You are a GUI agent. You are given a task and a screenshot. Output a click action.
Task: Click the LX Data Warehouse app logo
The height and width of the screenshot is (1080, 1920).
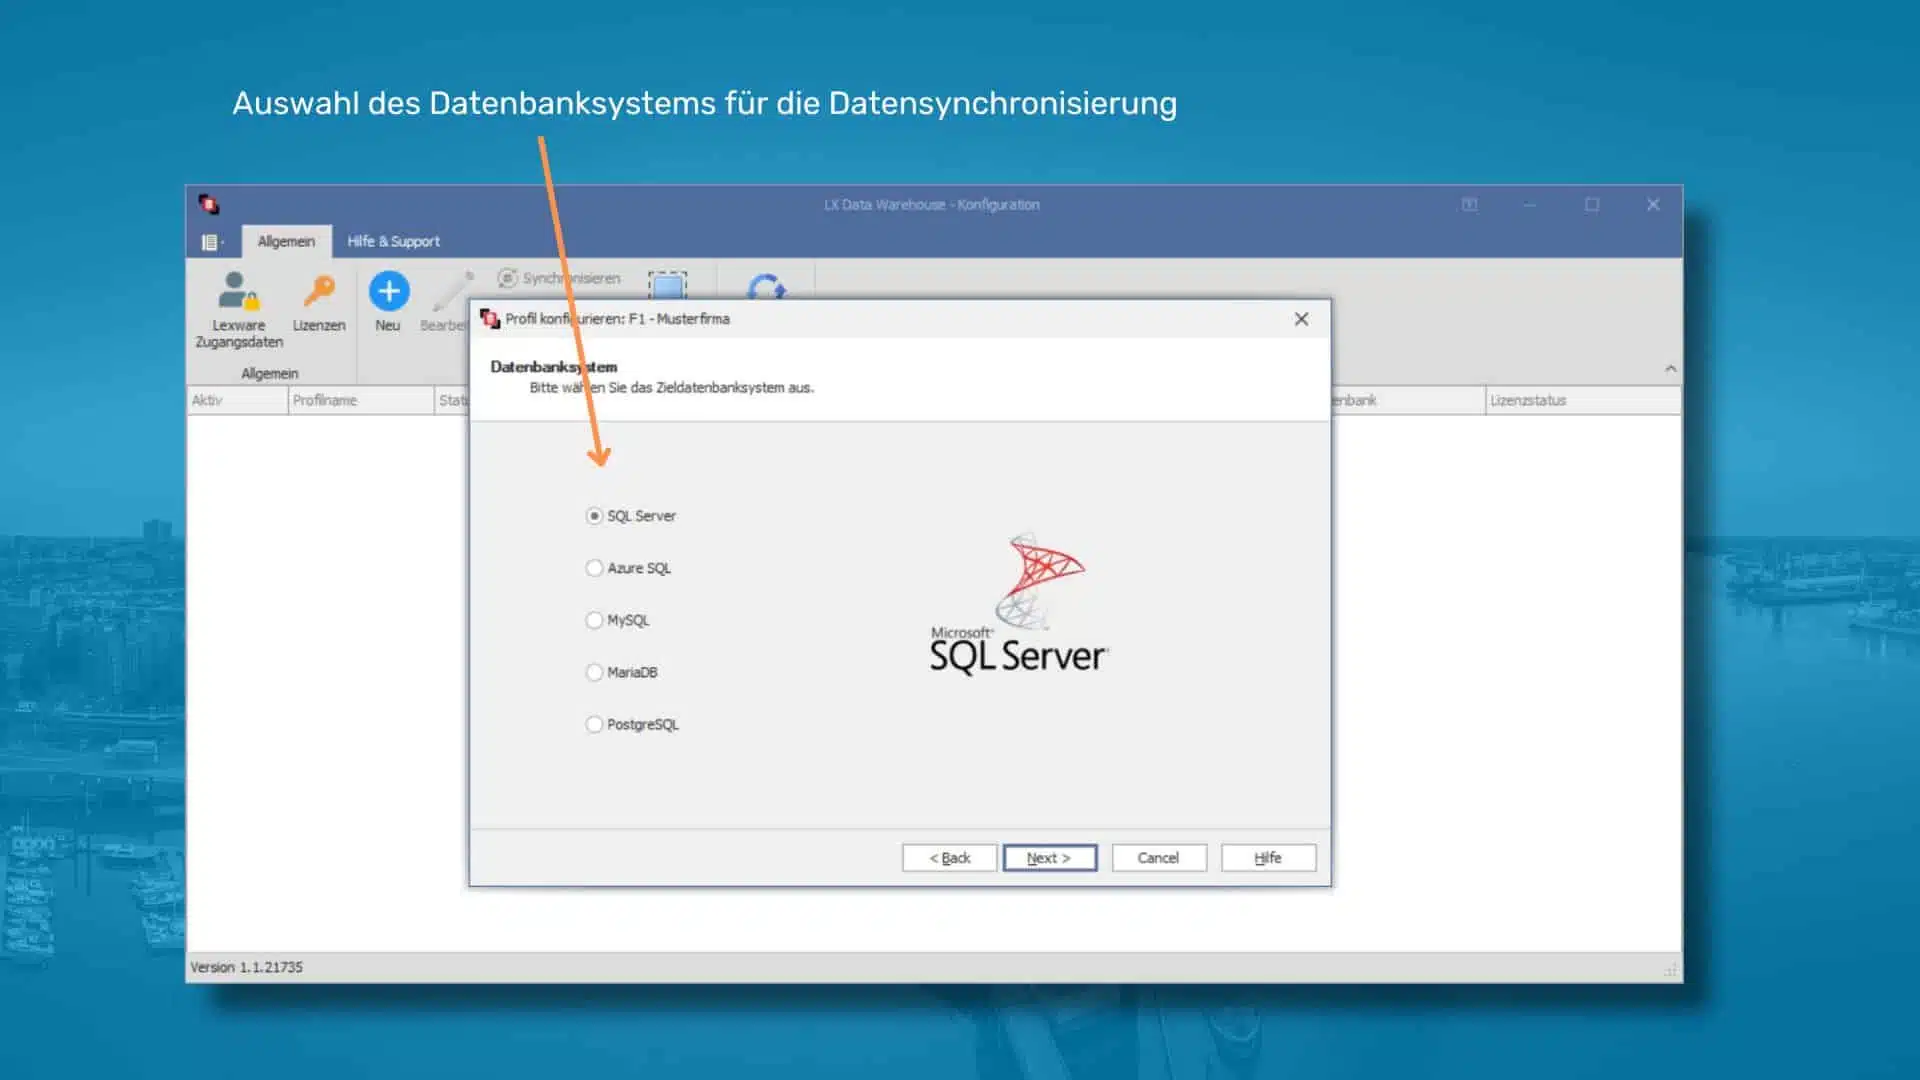pyautogui.click(x=208, y=204)
